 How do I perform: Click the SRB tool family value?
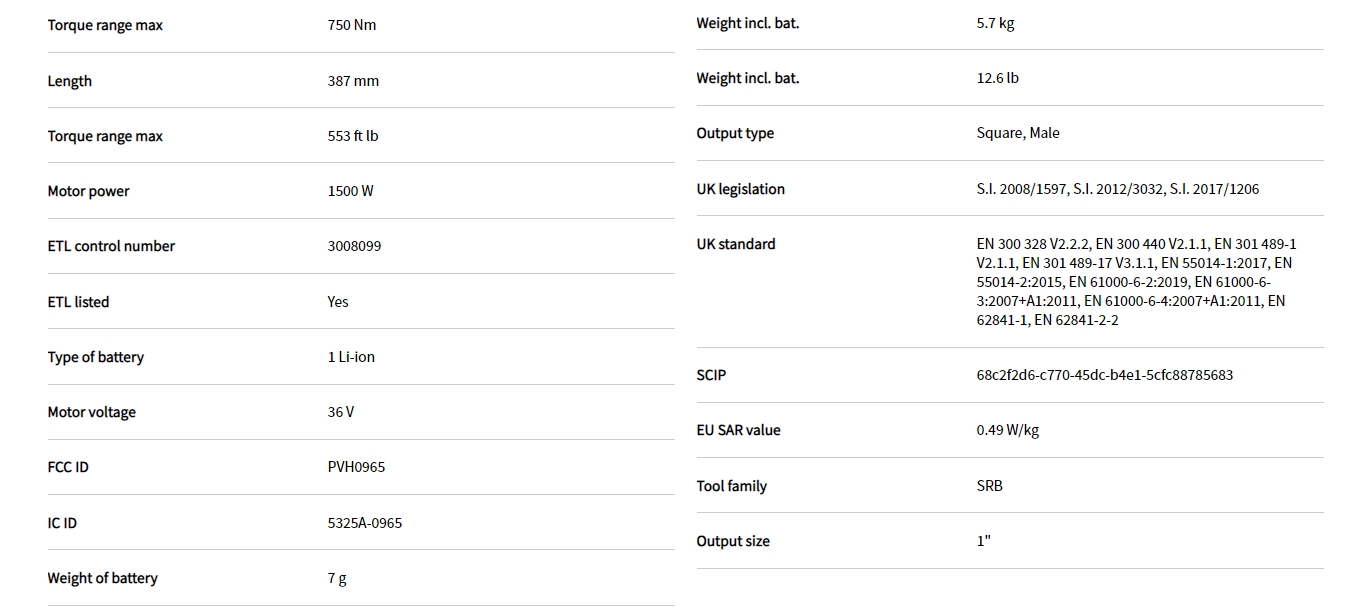coord(989,486)
